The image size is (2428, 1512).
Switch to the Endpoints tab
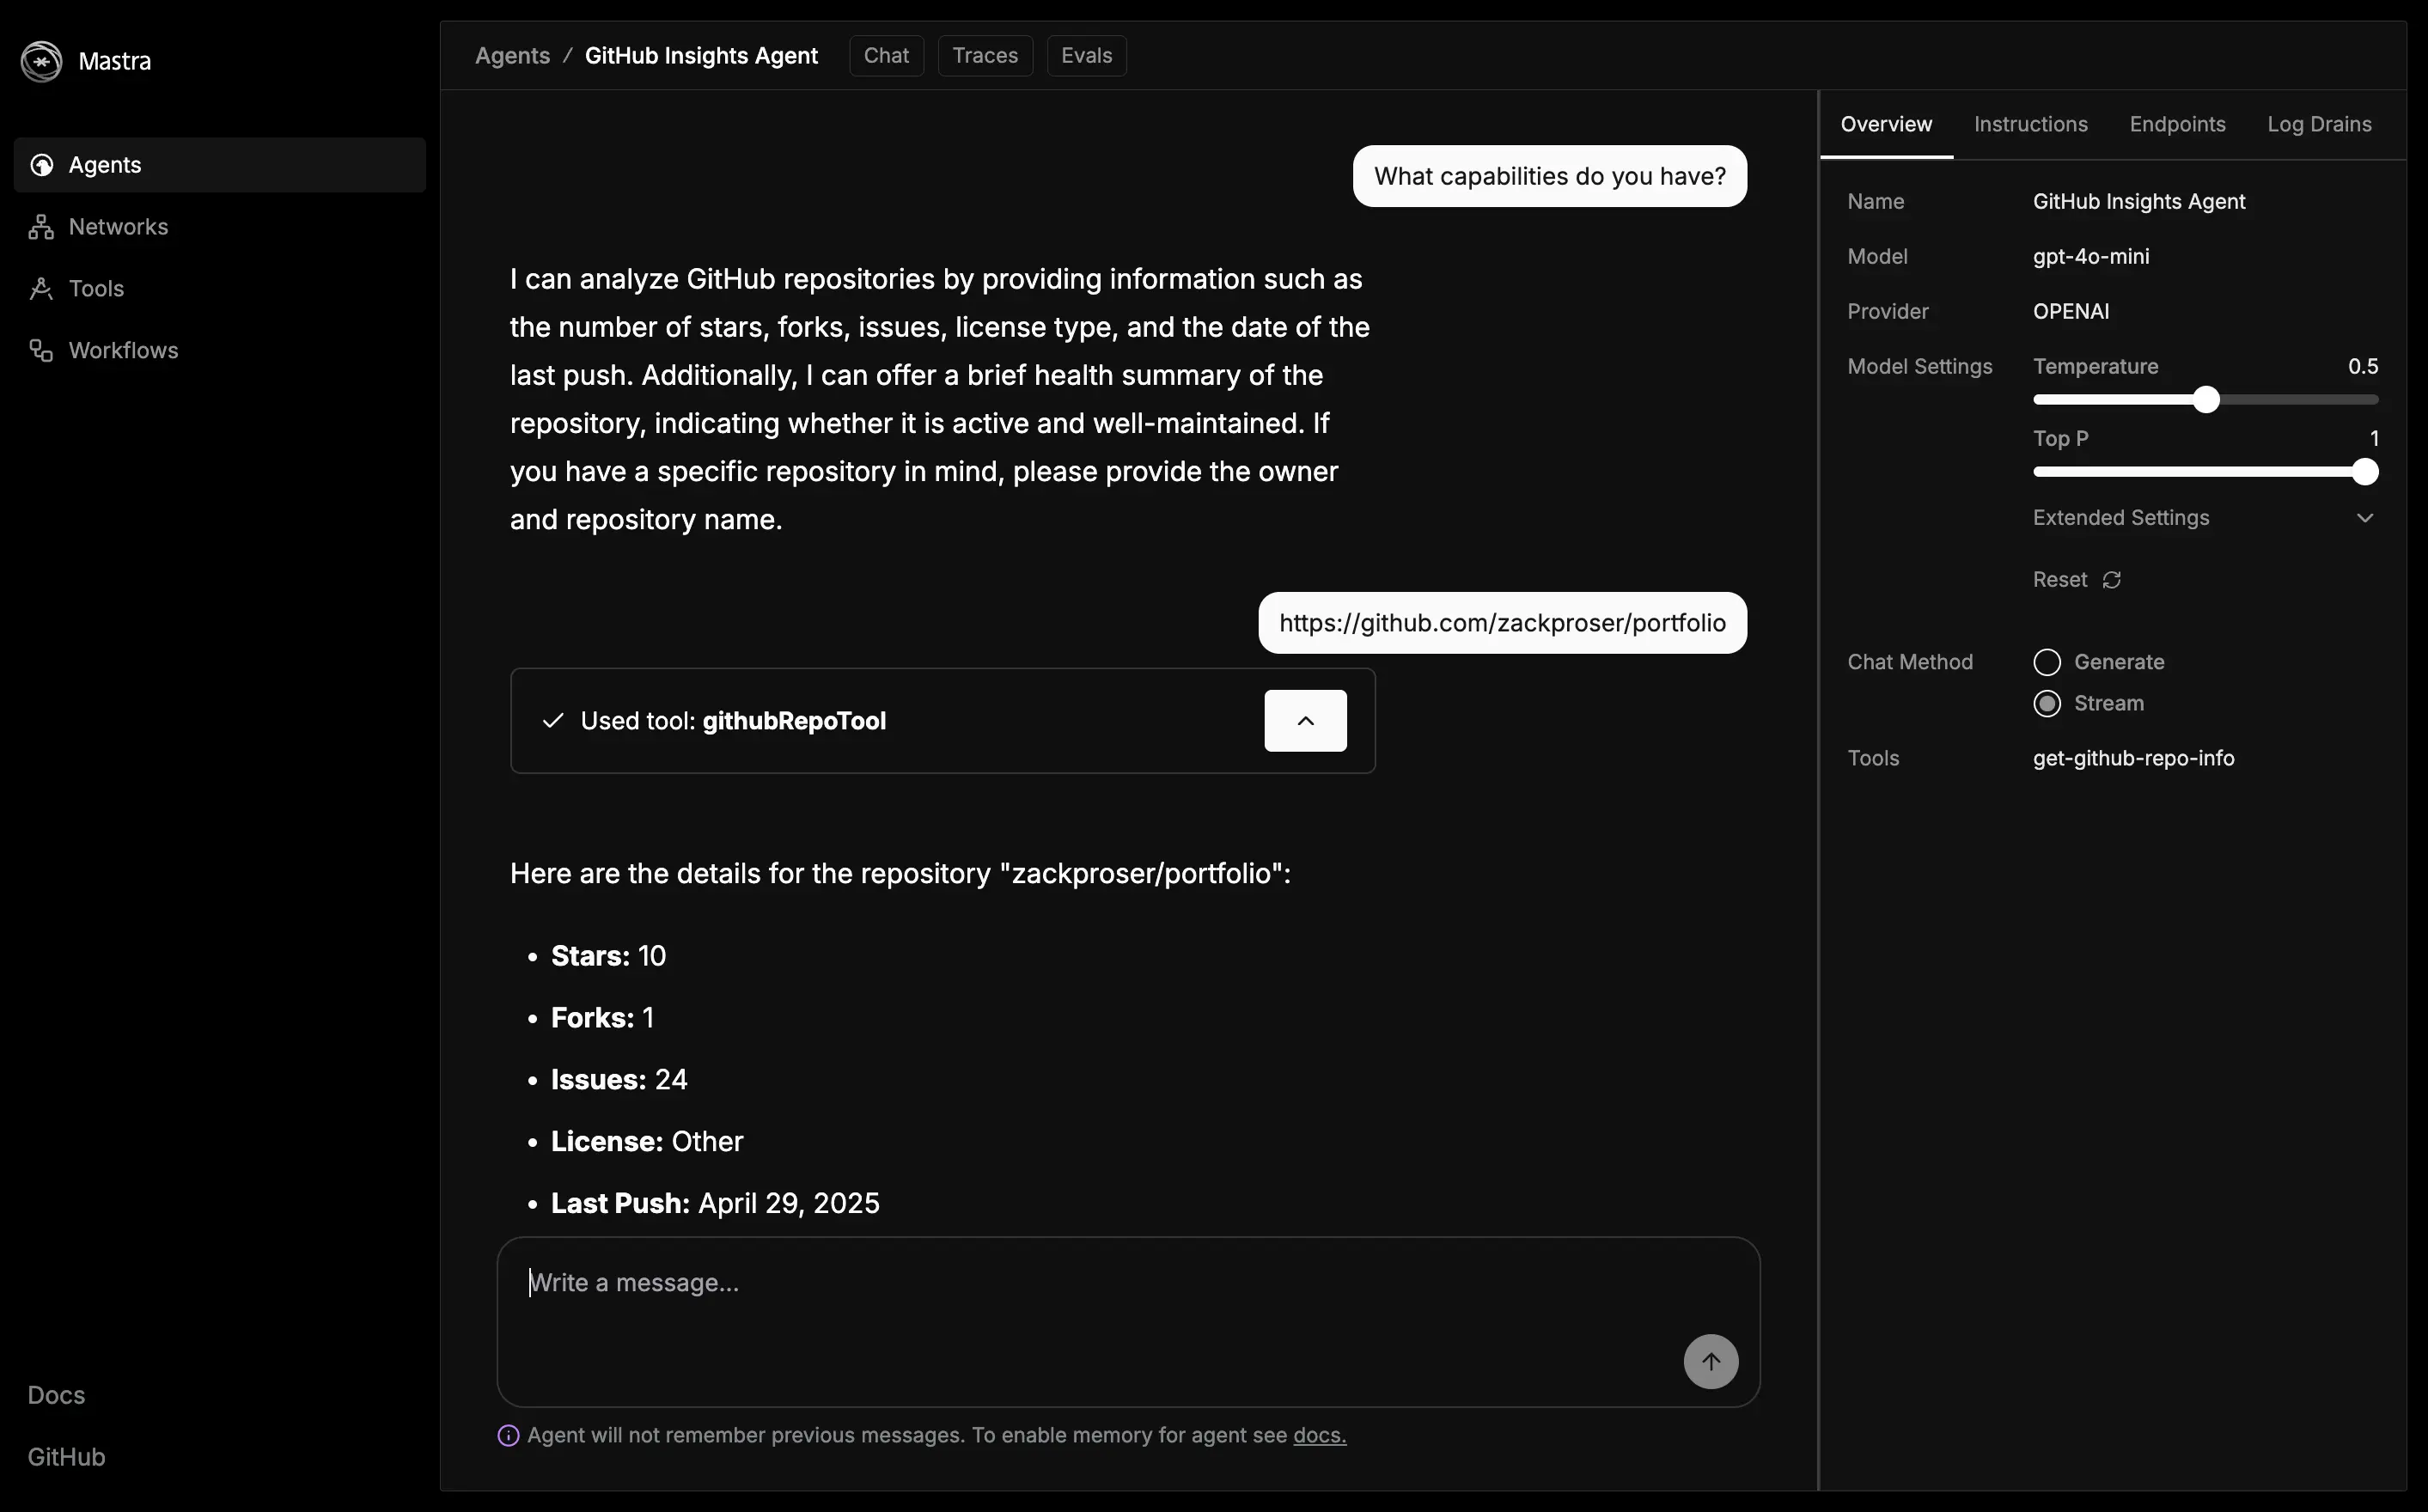pyautogui.click(x=2177, y=124)
